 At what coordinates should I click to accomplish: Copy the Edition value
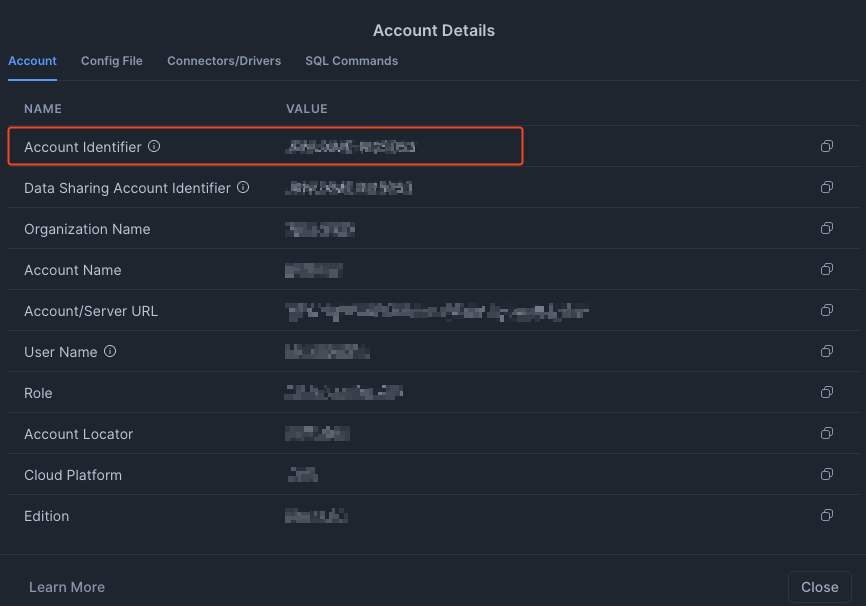(827, 516)
